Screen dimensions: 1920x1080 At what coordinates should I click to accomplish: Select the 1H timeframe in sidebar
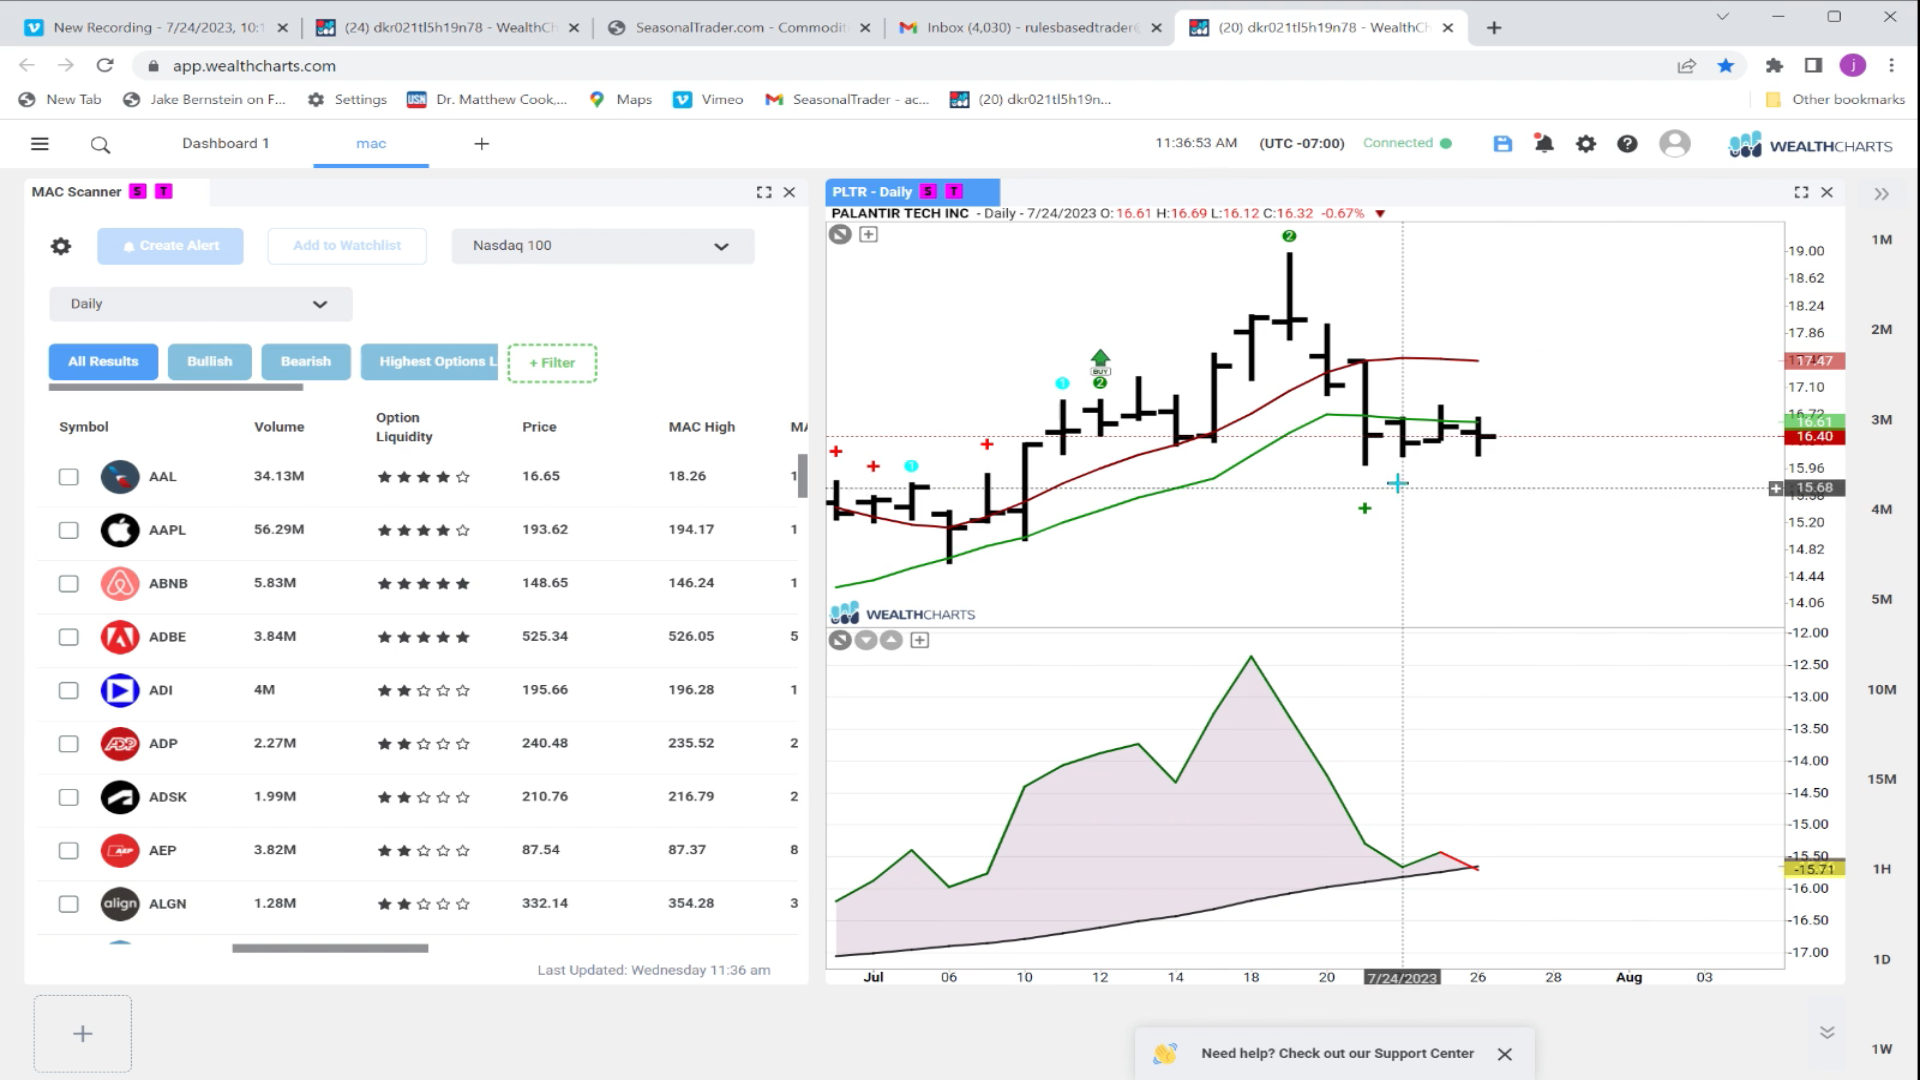(x=1881, y=869)
